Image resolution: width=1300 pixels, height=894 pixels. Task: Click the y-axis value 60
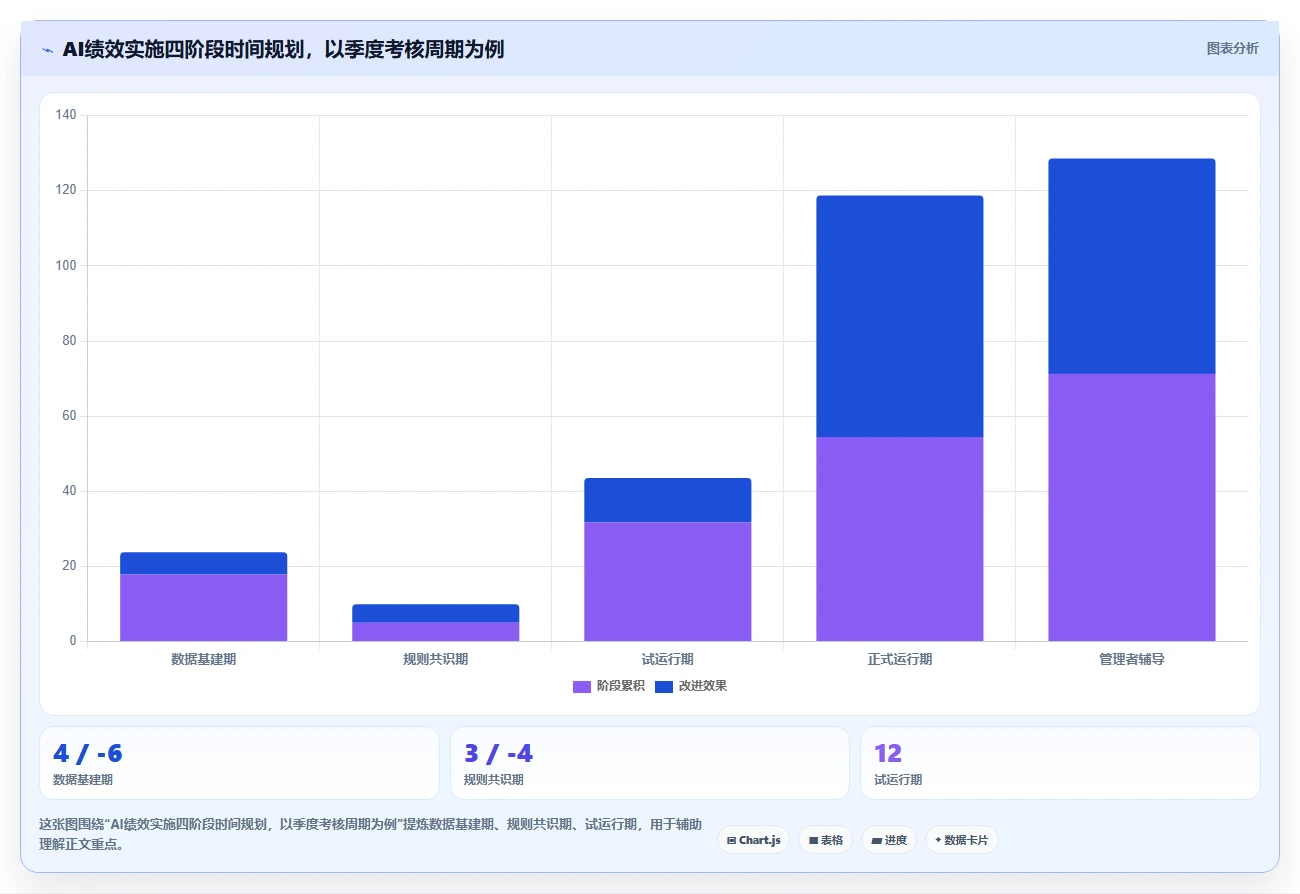(x=69, y=416)
